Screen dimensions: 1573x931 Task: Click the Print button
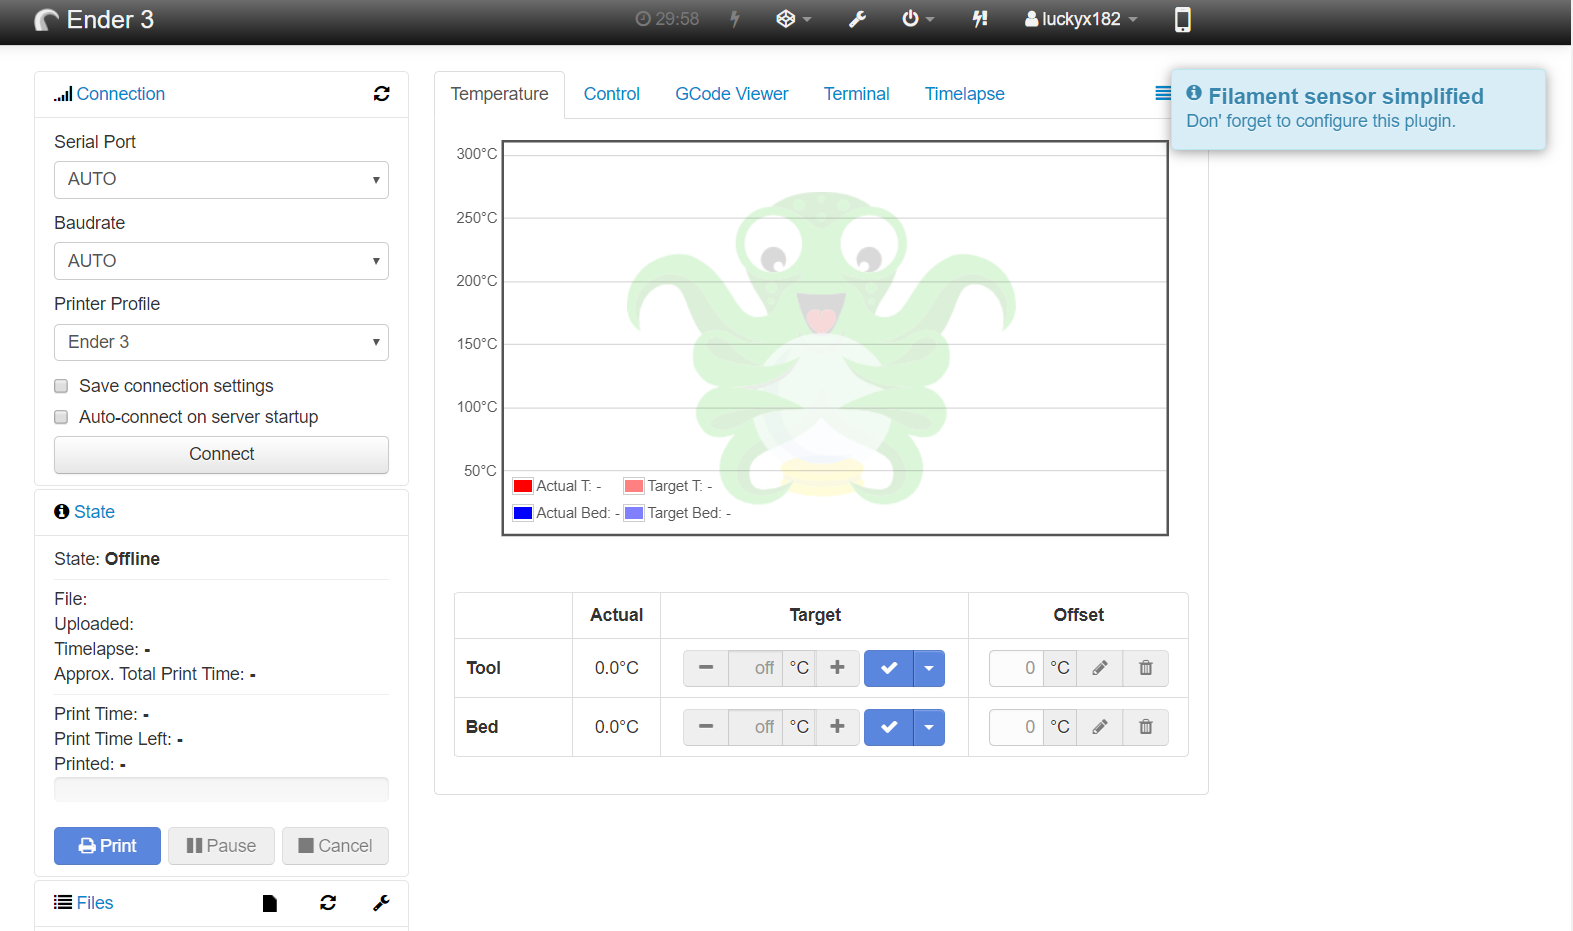(x=107, y=846)
